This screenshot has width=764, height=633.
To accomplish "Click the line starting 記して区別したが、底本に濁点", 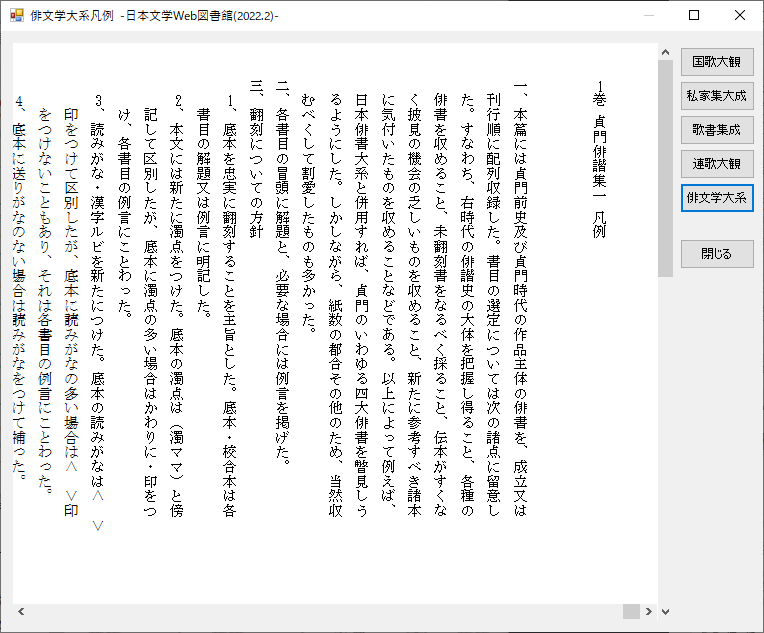I will coord(151,312).
